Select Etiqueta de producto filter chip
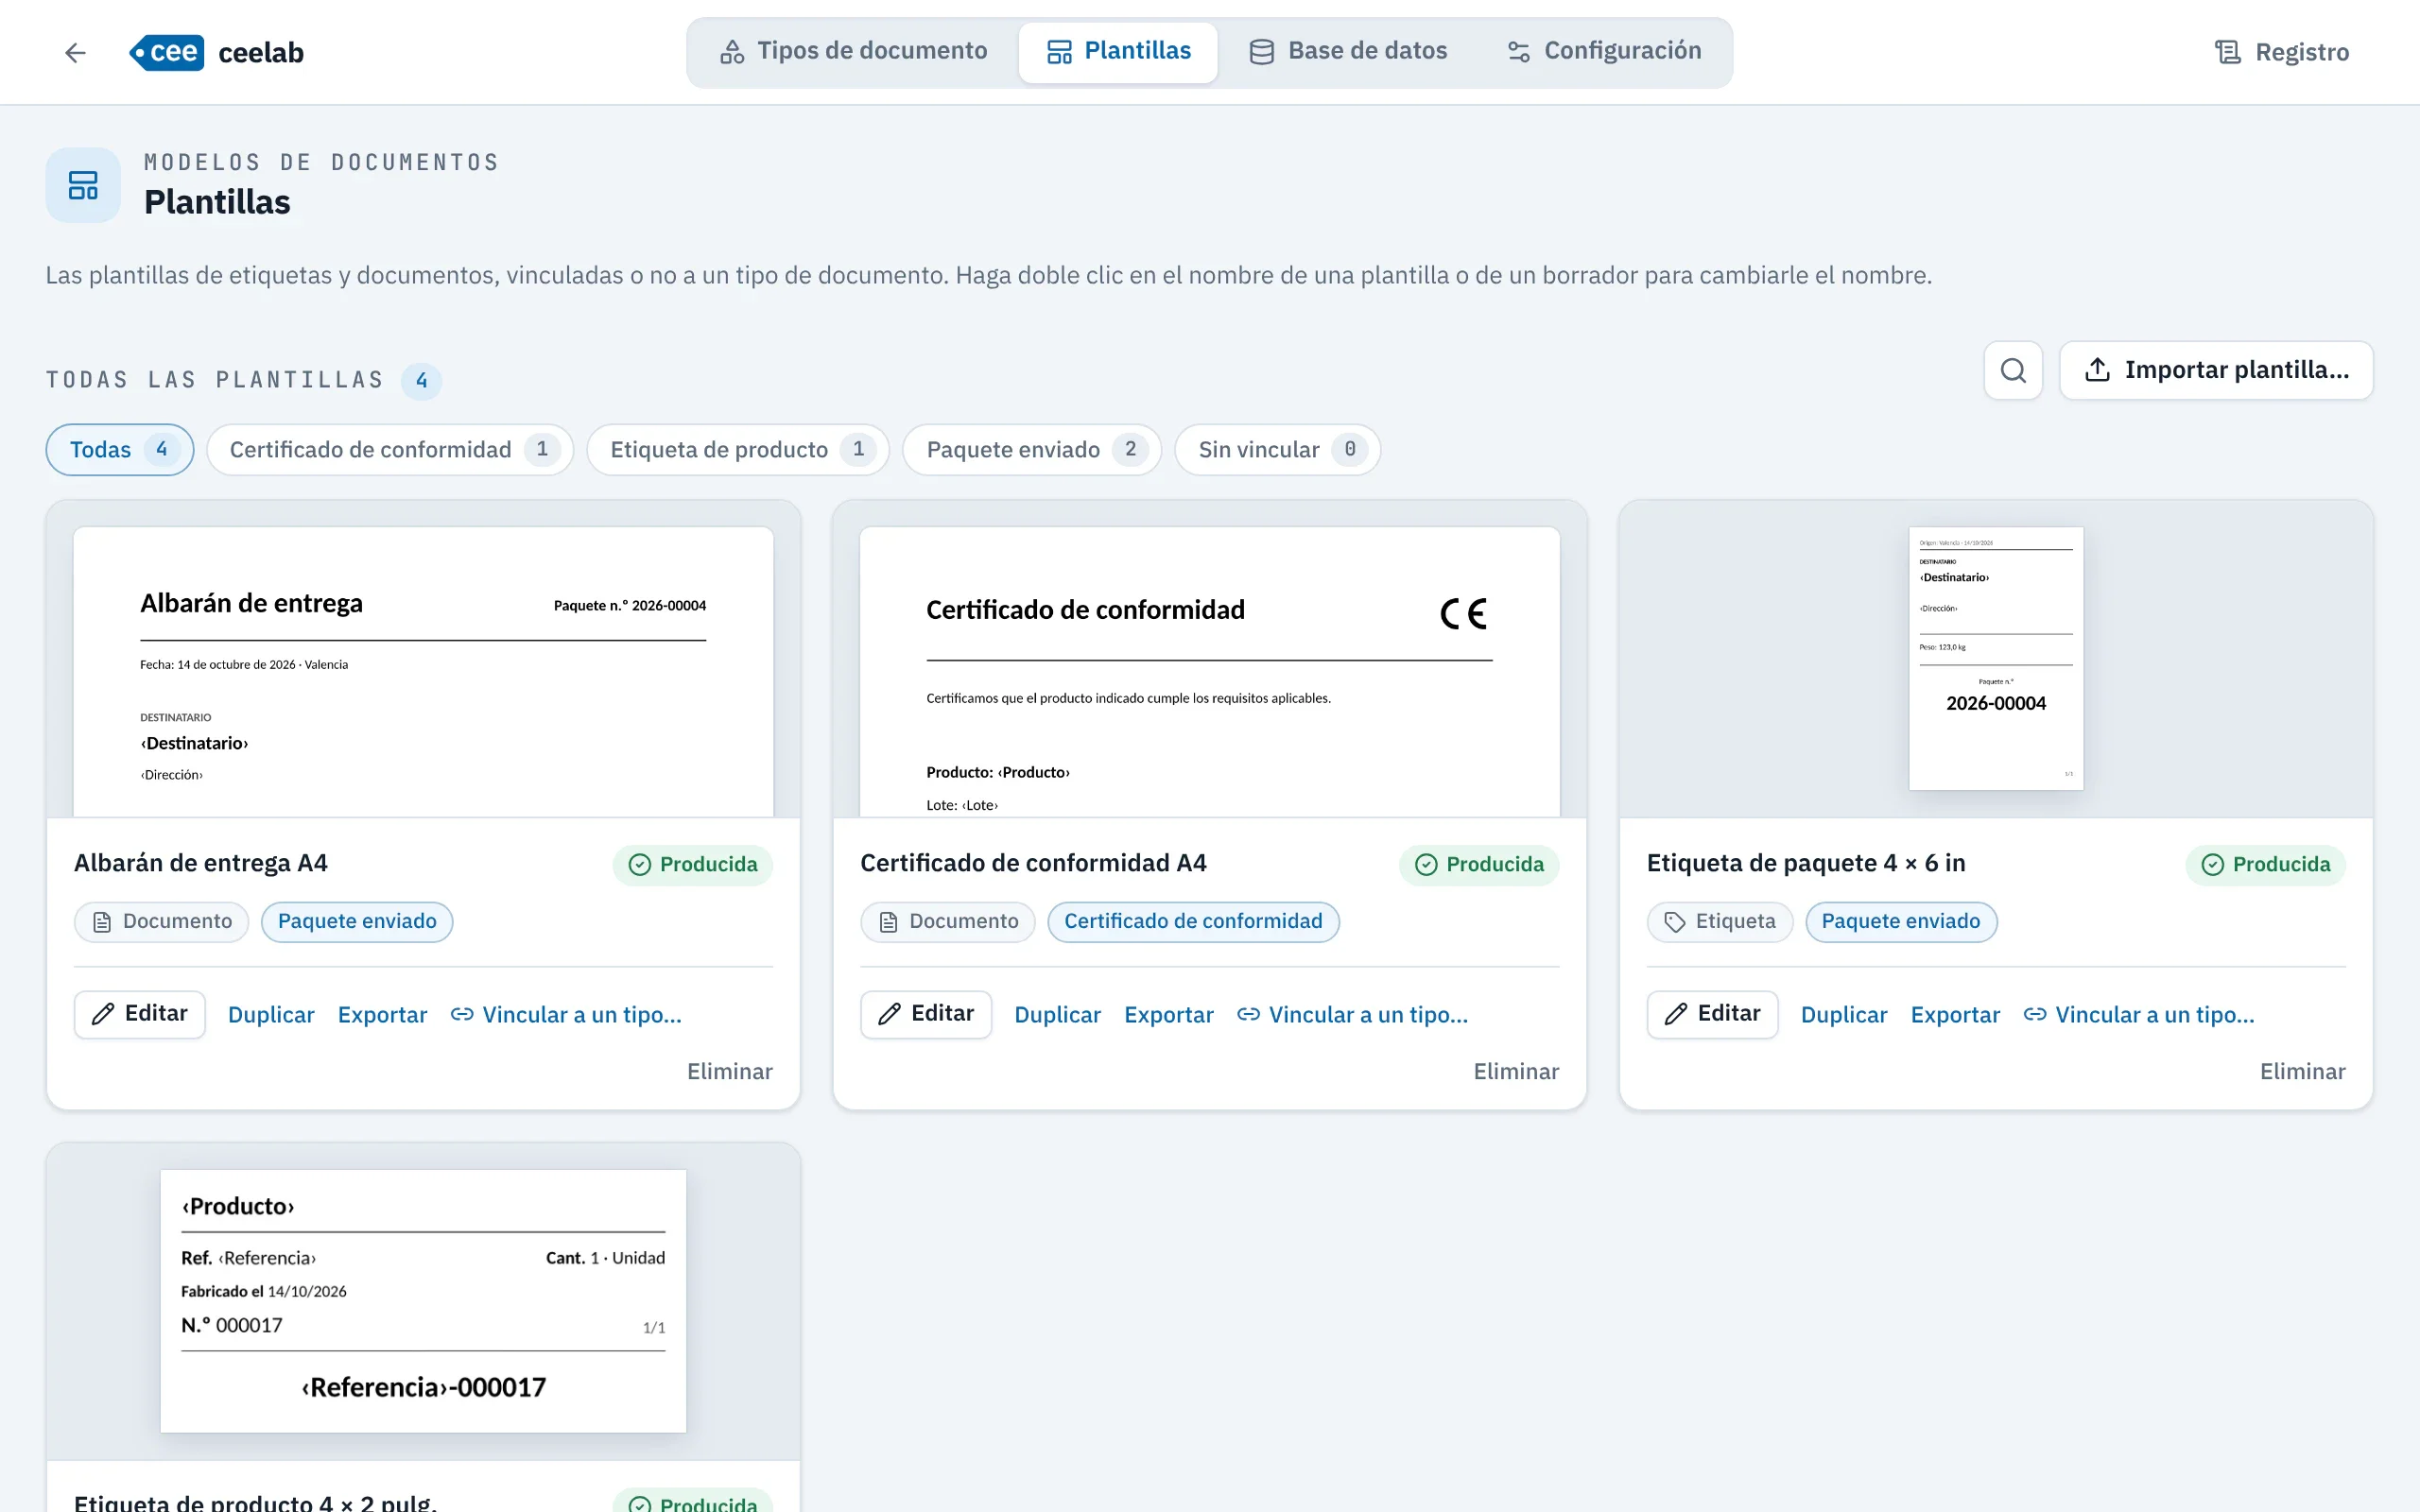This screenshot has height=1512, width=2420. coord(738,450)
